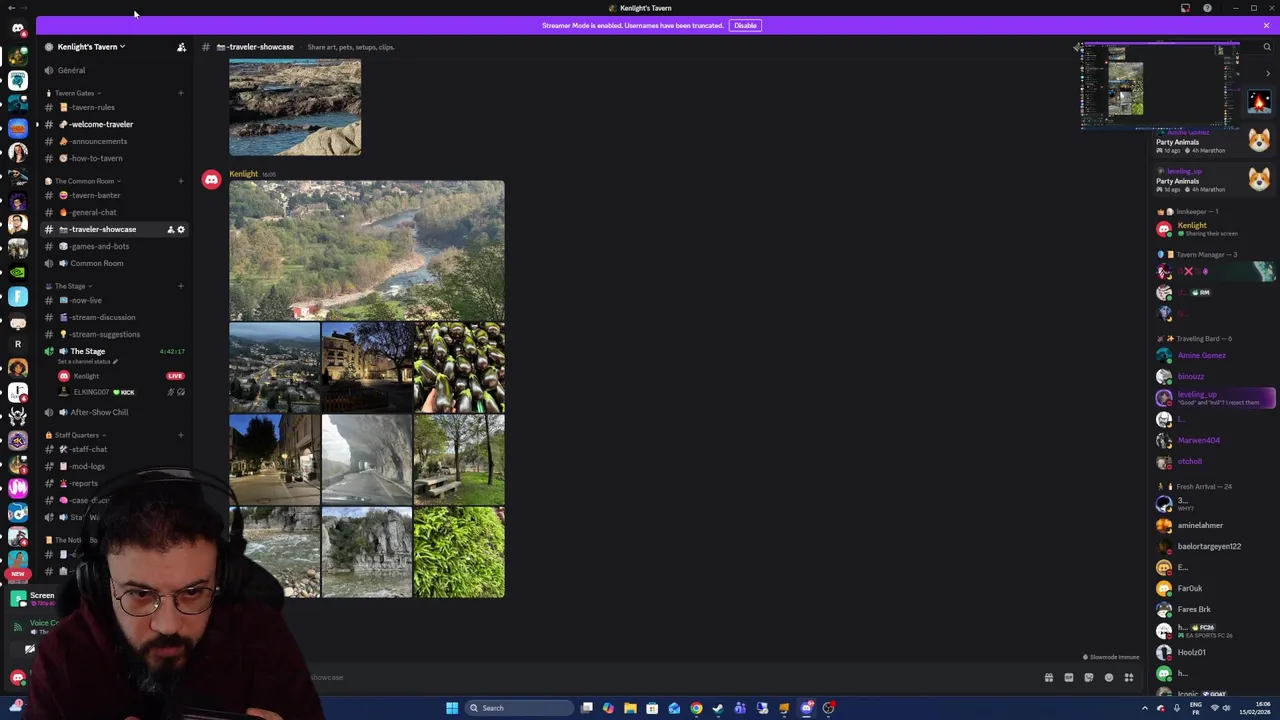
Task: Add channel to The Stage category
Action: 181,286
